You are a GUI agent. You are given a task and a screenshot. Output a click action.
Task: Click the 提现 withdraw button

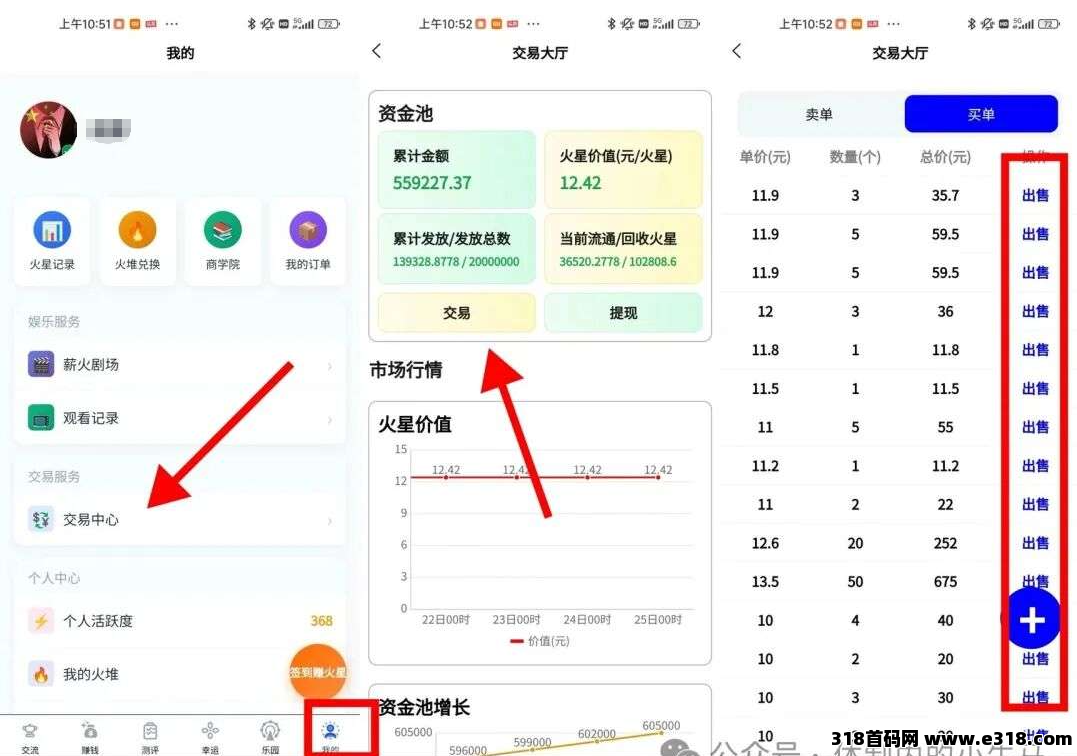point(623,313)
